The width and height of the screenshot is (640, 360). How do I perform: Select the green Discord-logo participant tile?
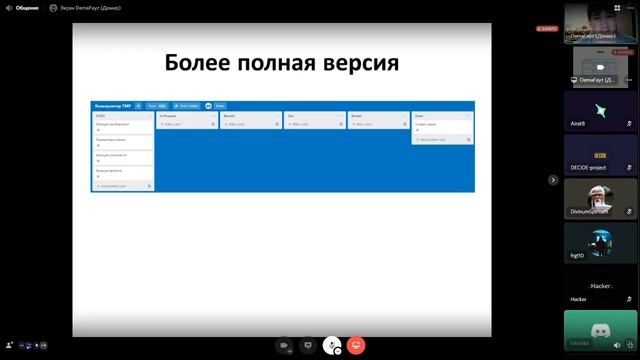[x=600, y=331]
